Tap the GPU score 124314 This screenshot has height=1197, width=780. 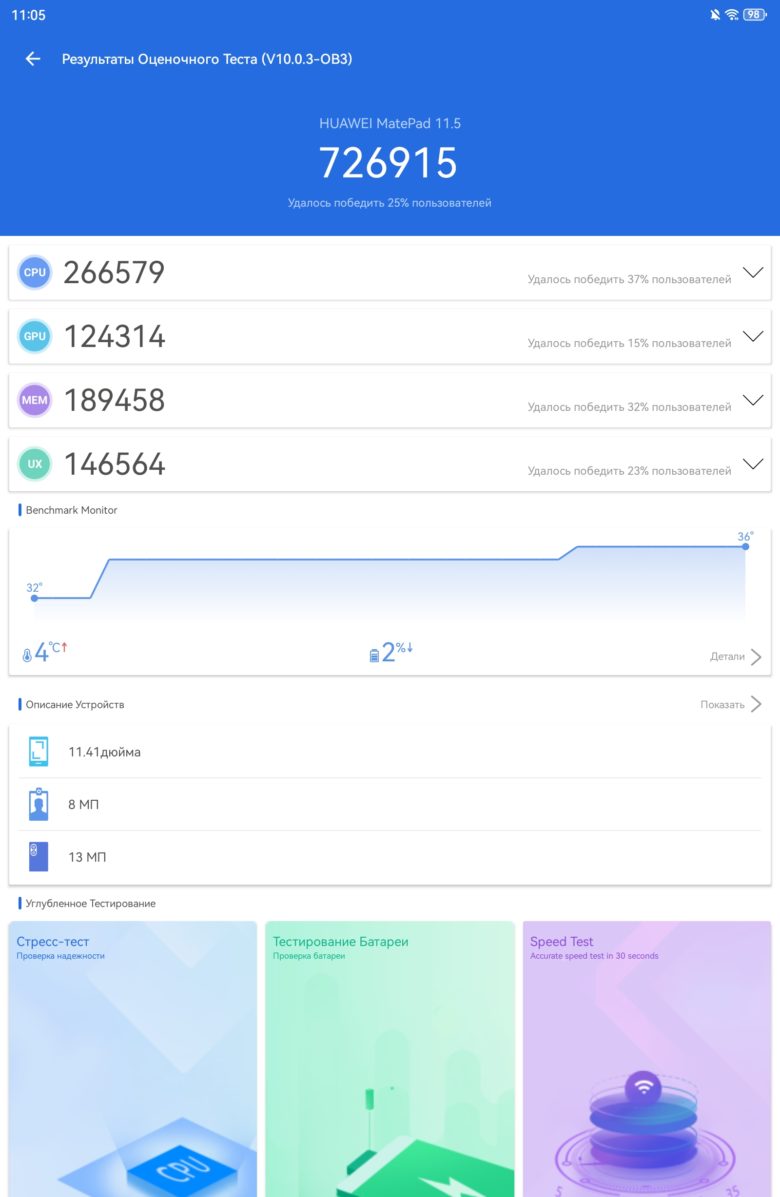click(114, 336)
